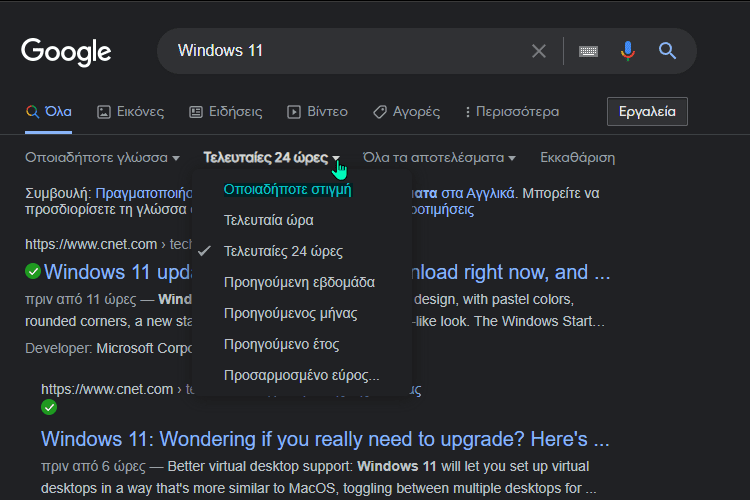The height and width of the screenshot is (500, 750).
Task: Click the Βίντεο tab play icon
Action: pos(294,112)
